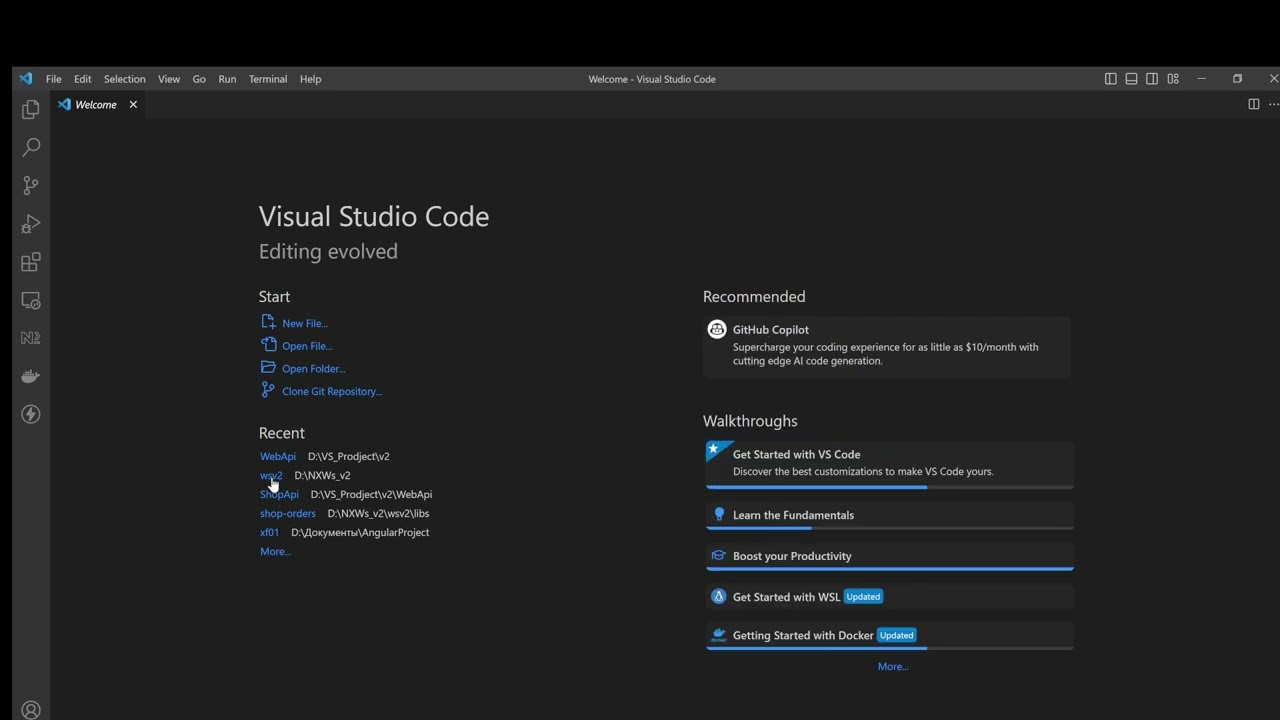The height and width of the screenshot is (720, 1280).
Task: Click path text D:\VS_Prodject\v2
Action: pos(349,456)
